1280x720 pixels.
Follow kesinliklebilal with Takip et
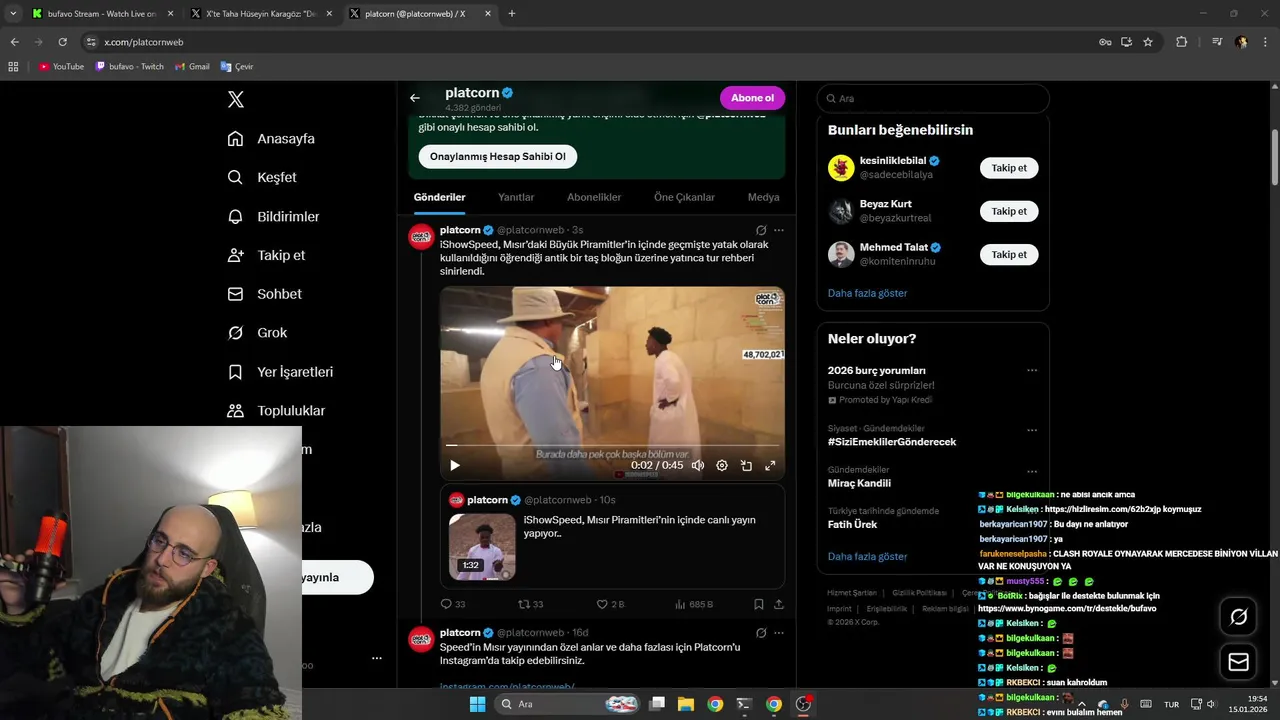click(x=1009, y=168)
